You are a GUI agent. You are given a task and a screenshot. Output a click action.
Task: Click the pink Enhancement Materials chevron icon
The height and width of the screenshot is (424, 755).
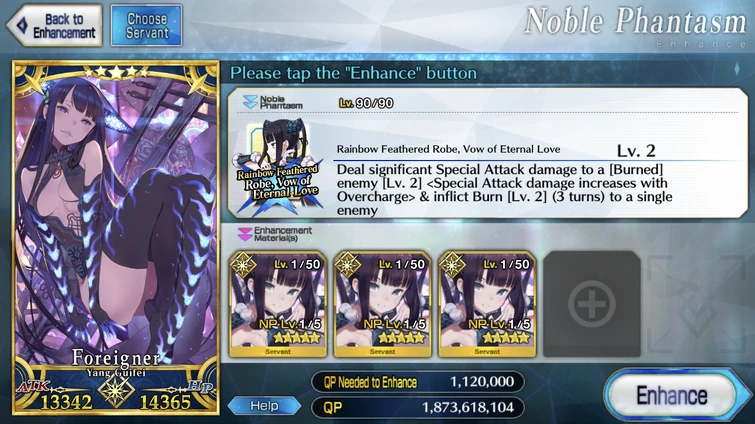[245, 234]
